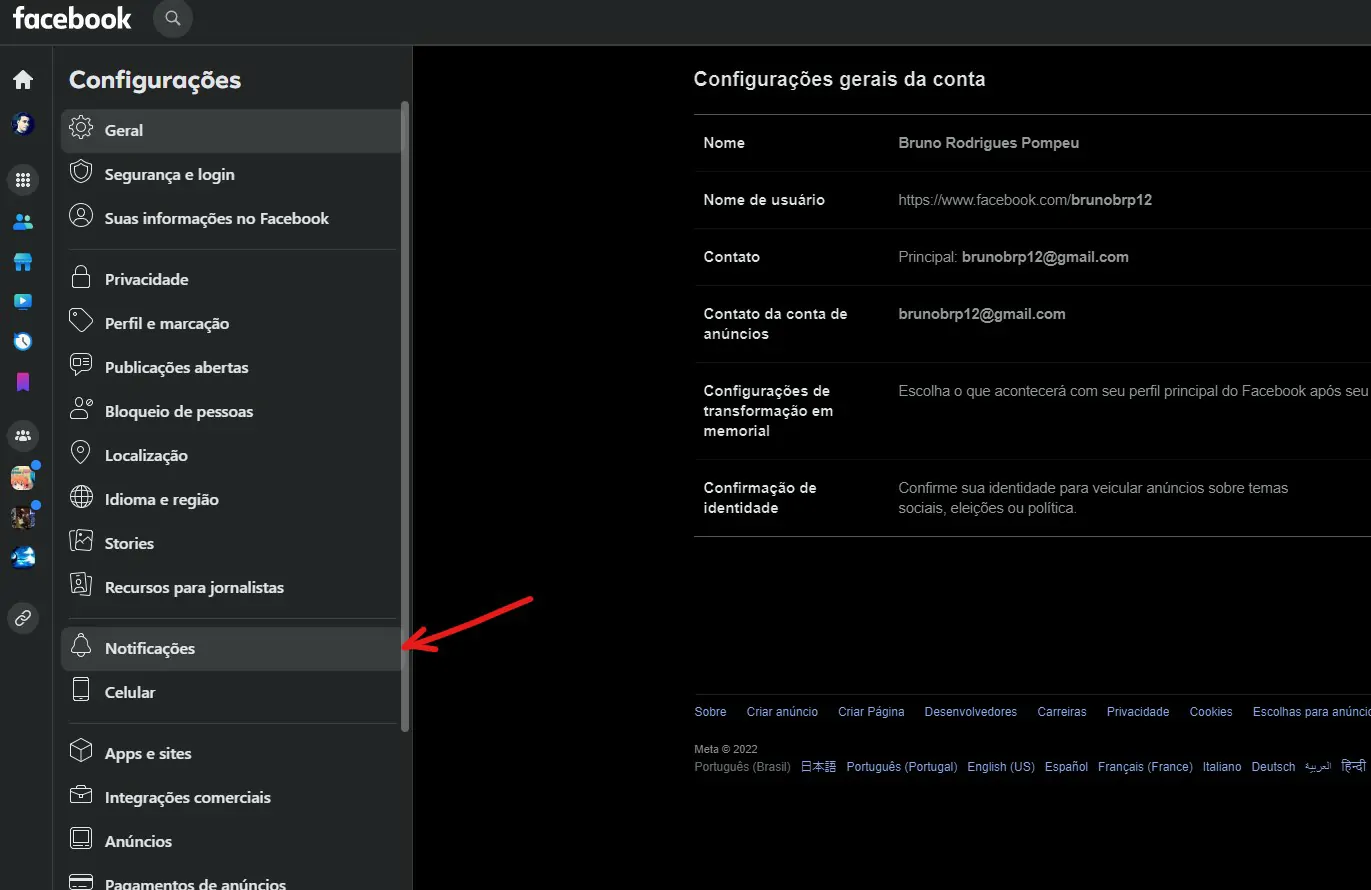The image size is (1371, 890).
Task: Open Groups icon in left rail
Action: tap(22, 436)
